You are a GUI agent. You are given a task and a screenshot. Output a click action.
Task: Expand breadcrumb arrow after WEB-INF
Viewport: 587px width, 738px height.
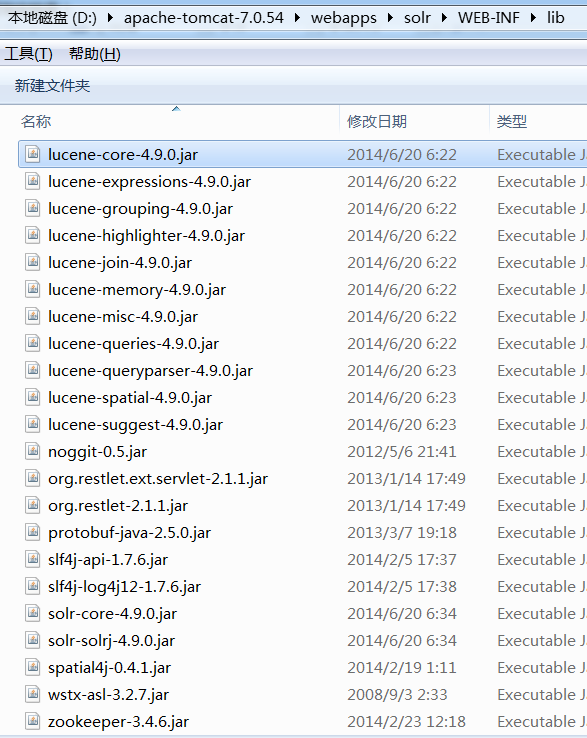[533, 18]
